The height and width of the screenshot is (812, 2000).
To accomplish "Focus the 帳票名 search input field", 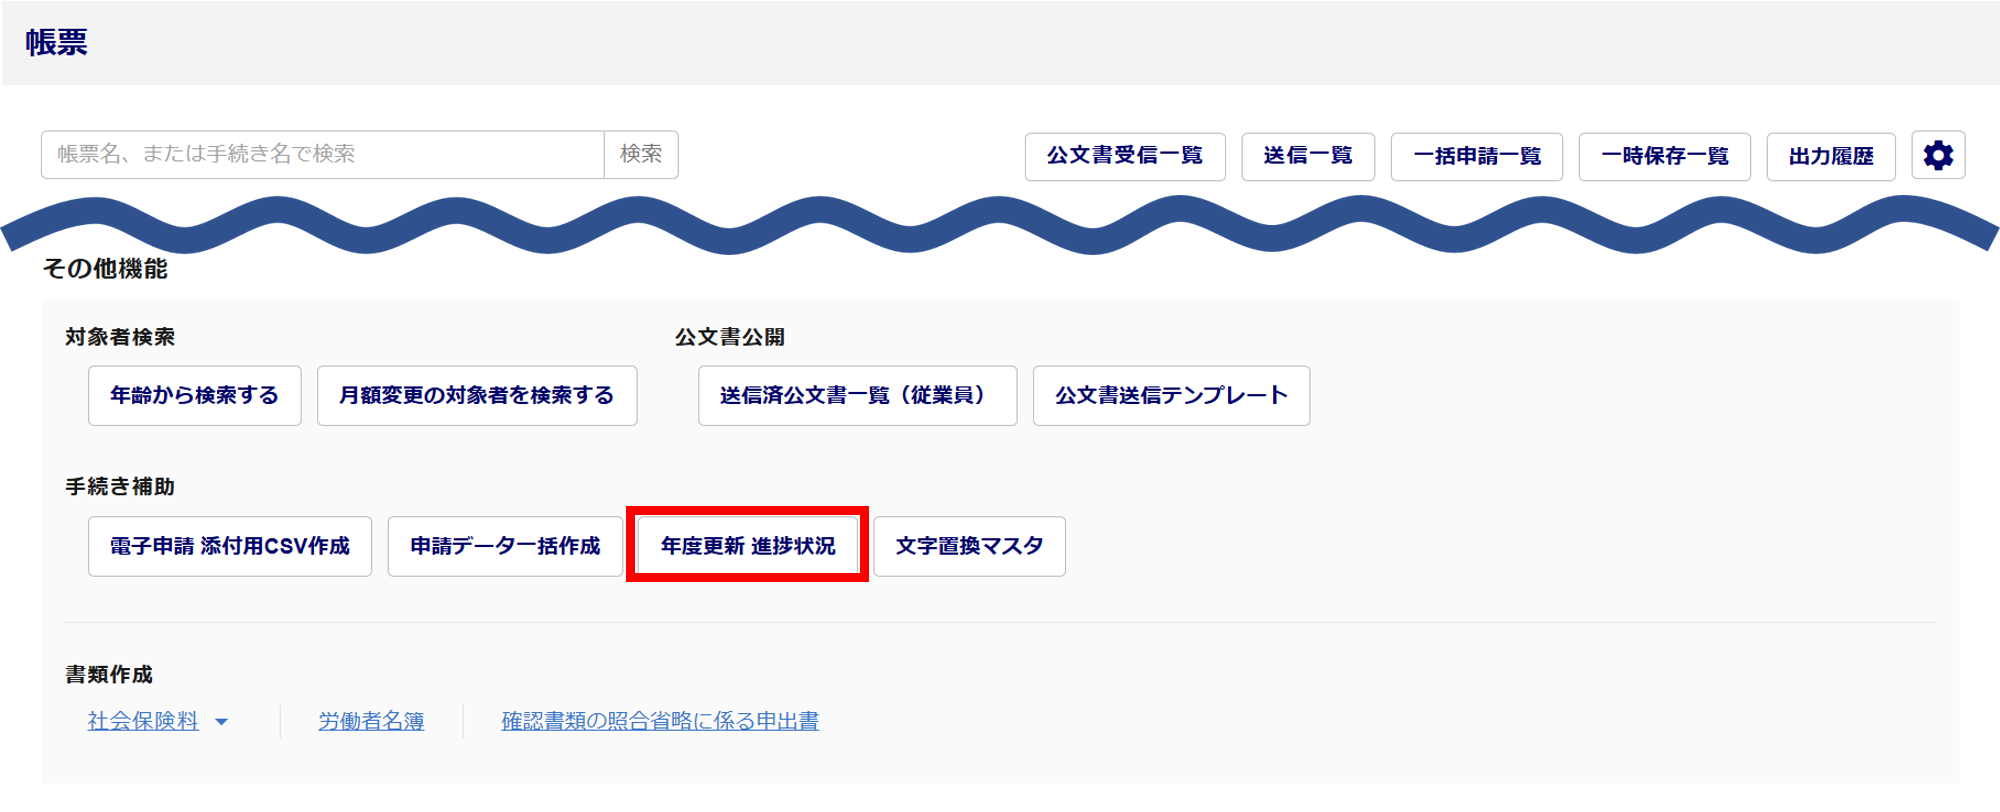I will 322,155.
